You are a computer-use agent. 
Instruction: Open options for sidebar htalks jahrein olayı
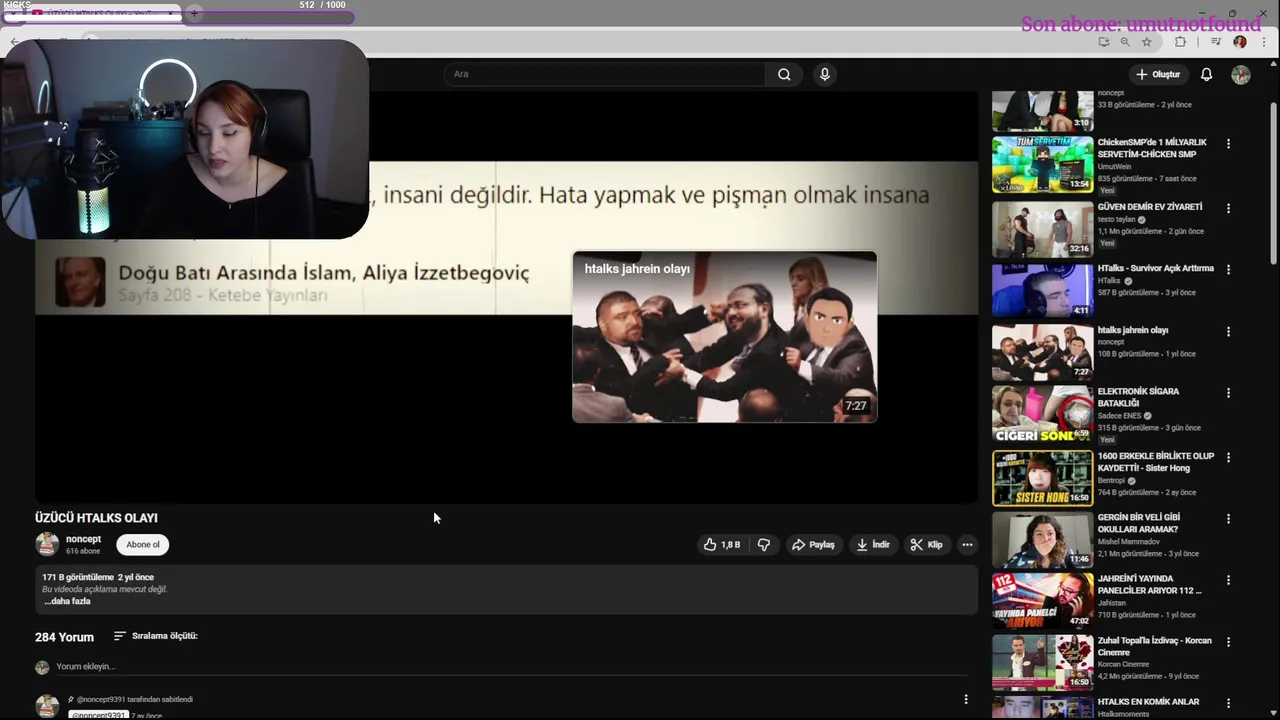(x=1228, y=331)
